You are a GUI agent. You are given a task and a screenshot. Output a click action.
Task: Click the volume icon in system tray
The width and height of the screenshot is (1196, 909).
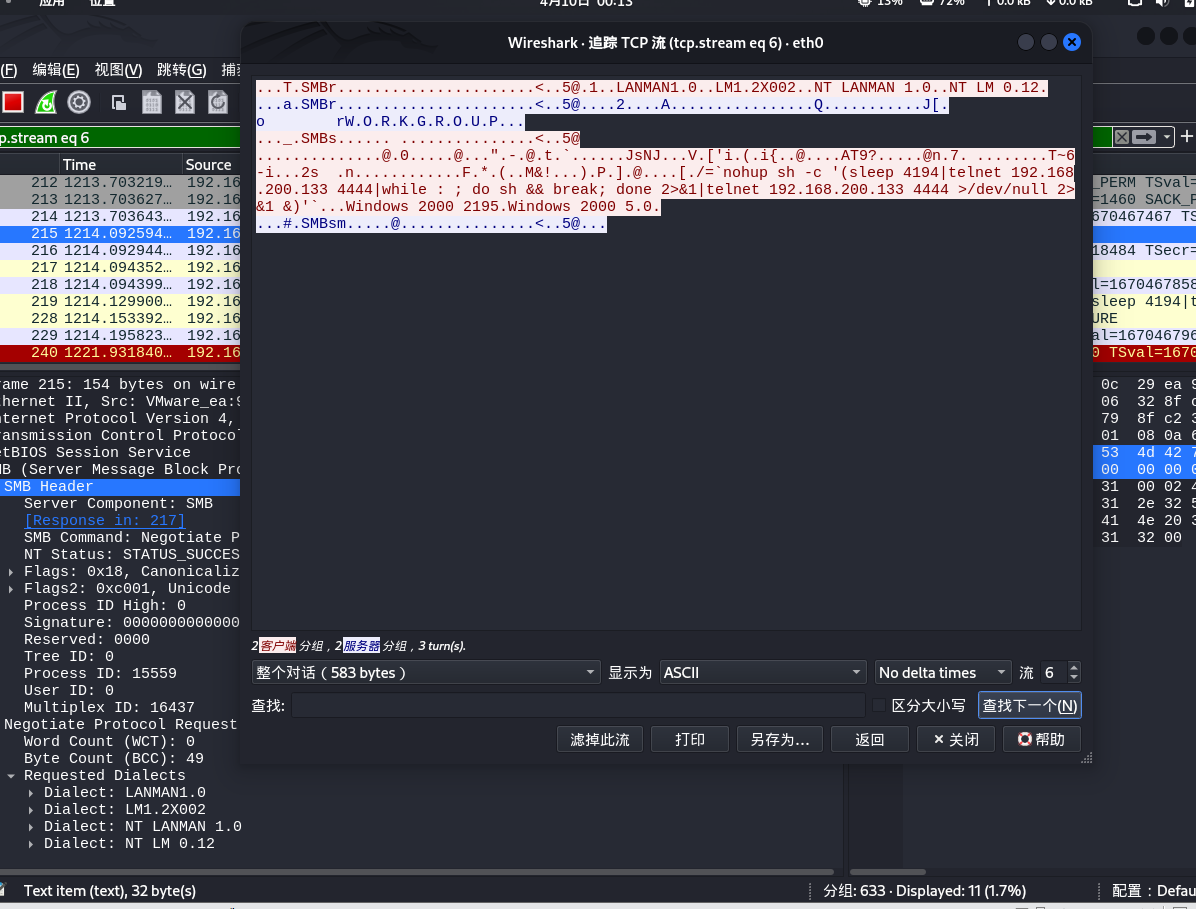tap(1162, 3)
